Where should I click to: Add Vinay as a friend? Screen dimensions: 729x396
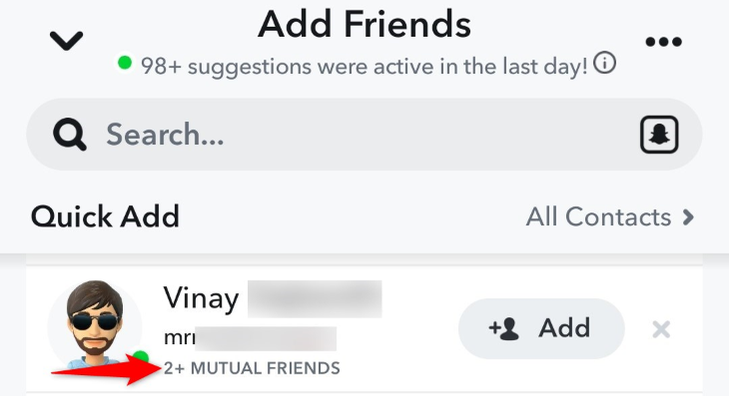pos(541,328)
